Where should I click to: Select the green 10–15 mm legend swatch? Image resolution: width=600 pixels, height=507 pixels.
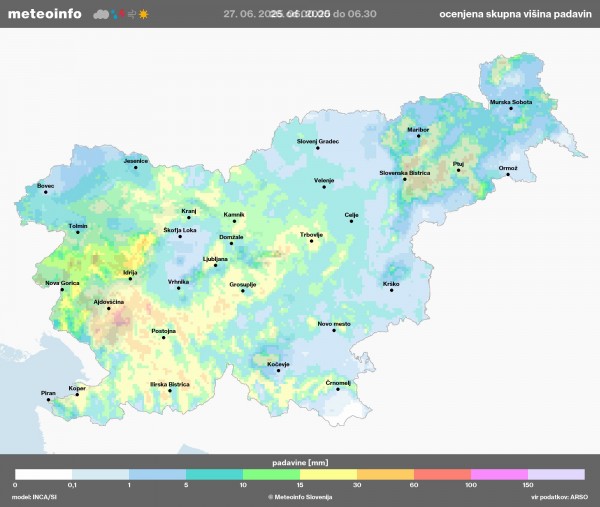pyautogui.click(x=271, y=474)
